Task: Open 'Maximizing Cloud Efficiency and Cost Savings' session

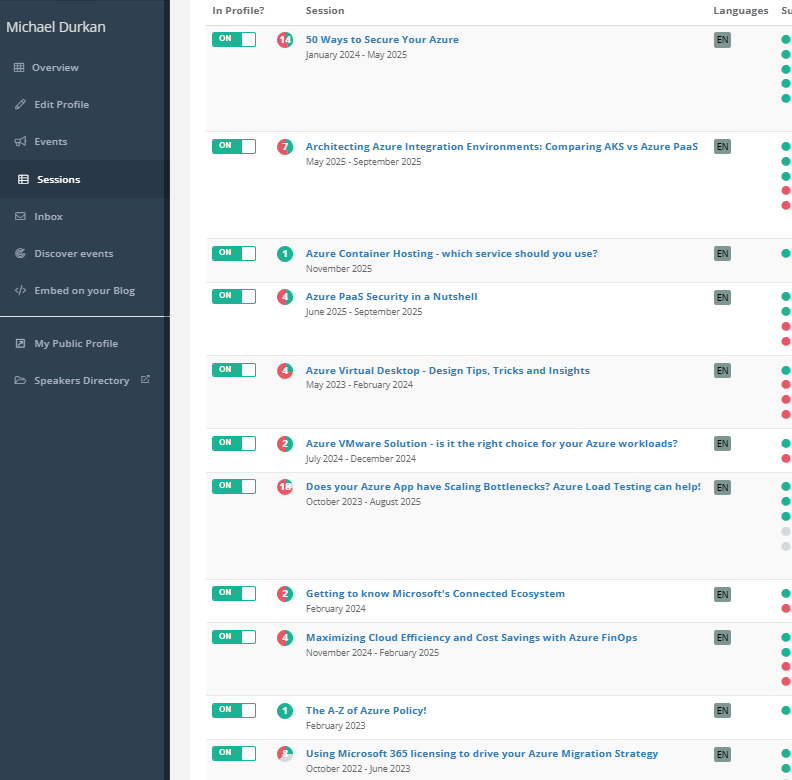Action: 471,638
